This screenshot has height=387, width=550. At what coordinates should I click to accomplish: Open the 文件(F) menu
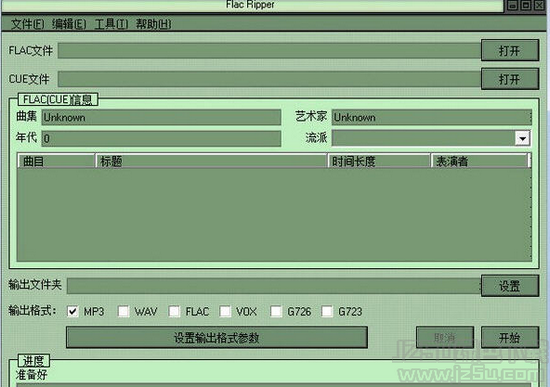pos(28,24)
